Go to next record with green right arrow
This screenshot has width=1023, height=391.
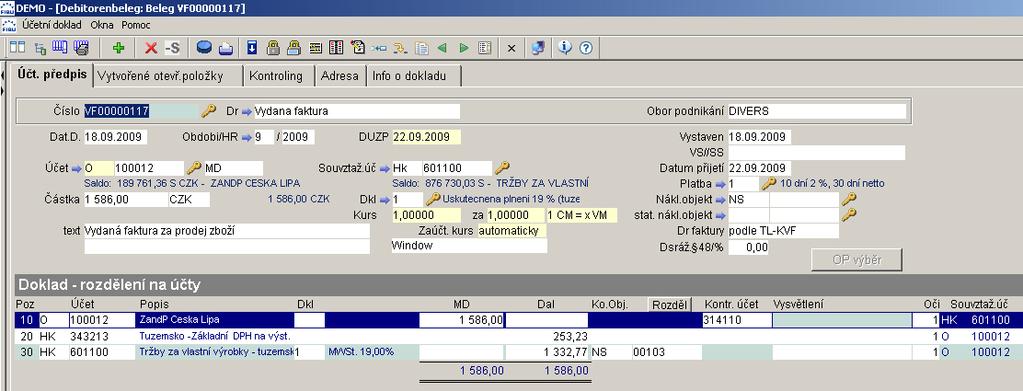[x=464, y=48]
